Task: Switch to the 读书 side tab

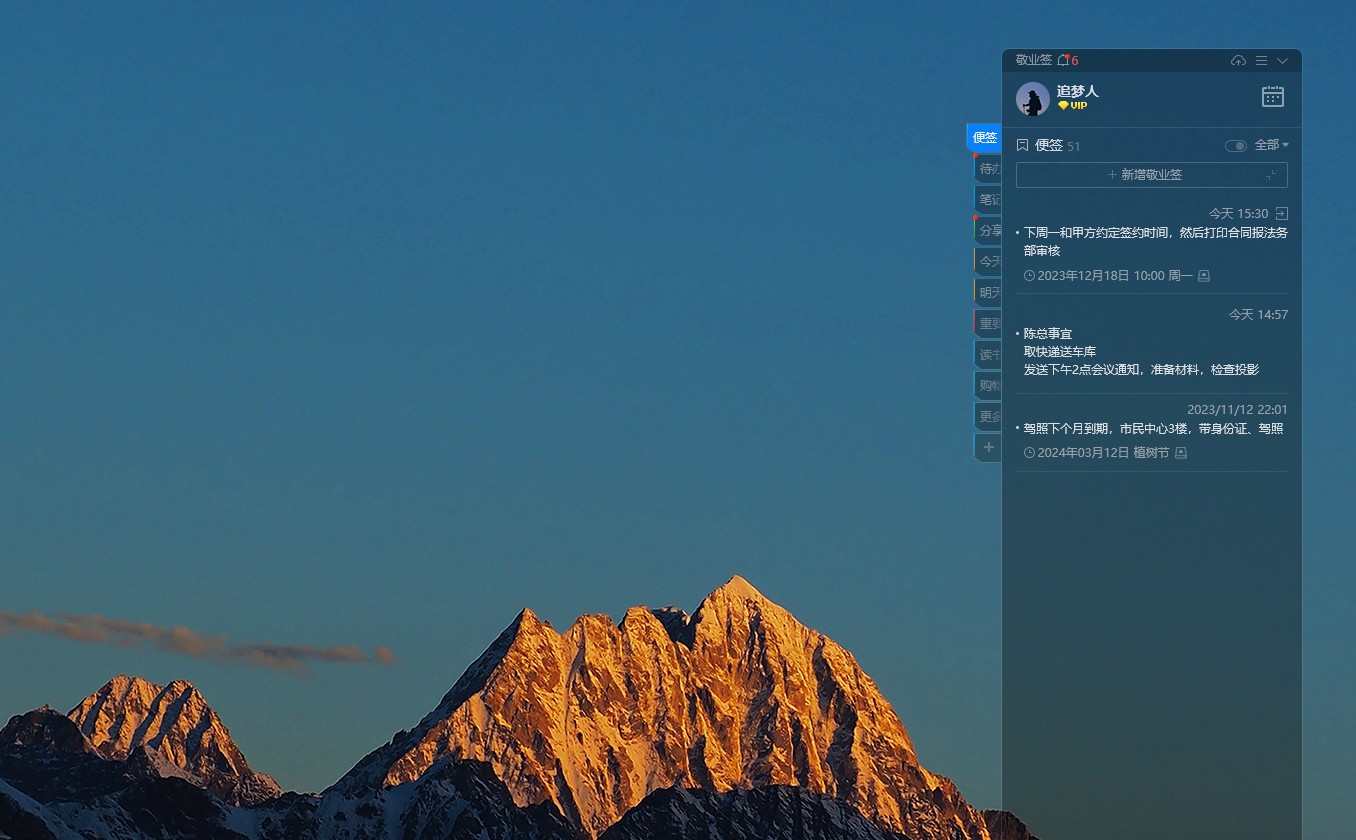Action: (x=988, y=354)
